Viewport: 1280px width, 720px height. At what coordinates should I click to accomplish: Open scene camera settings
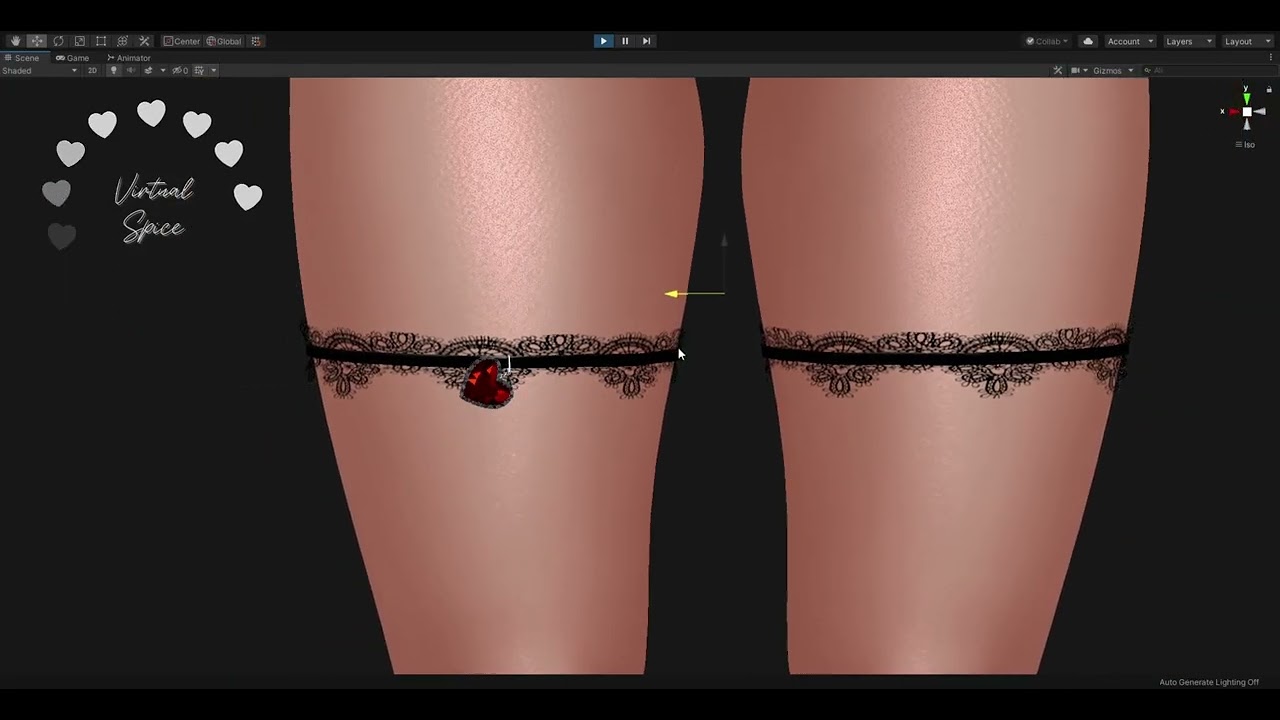(1079, 71)
